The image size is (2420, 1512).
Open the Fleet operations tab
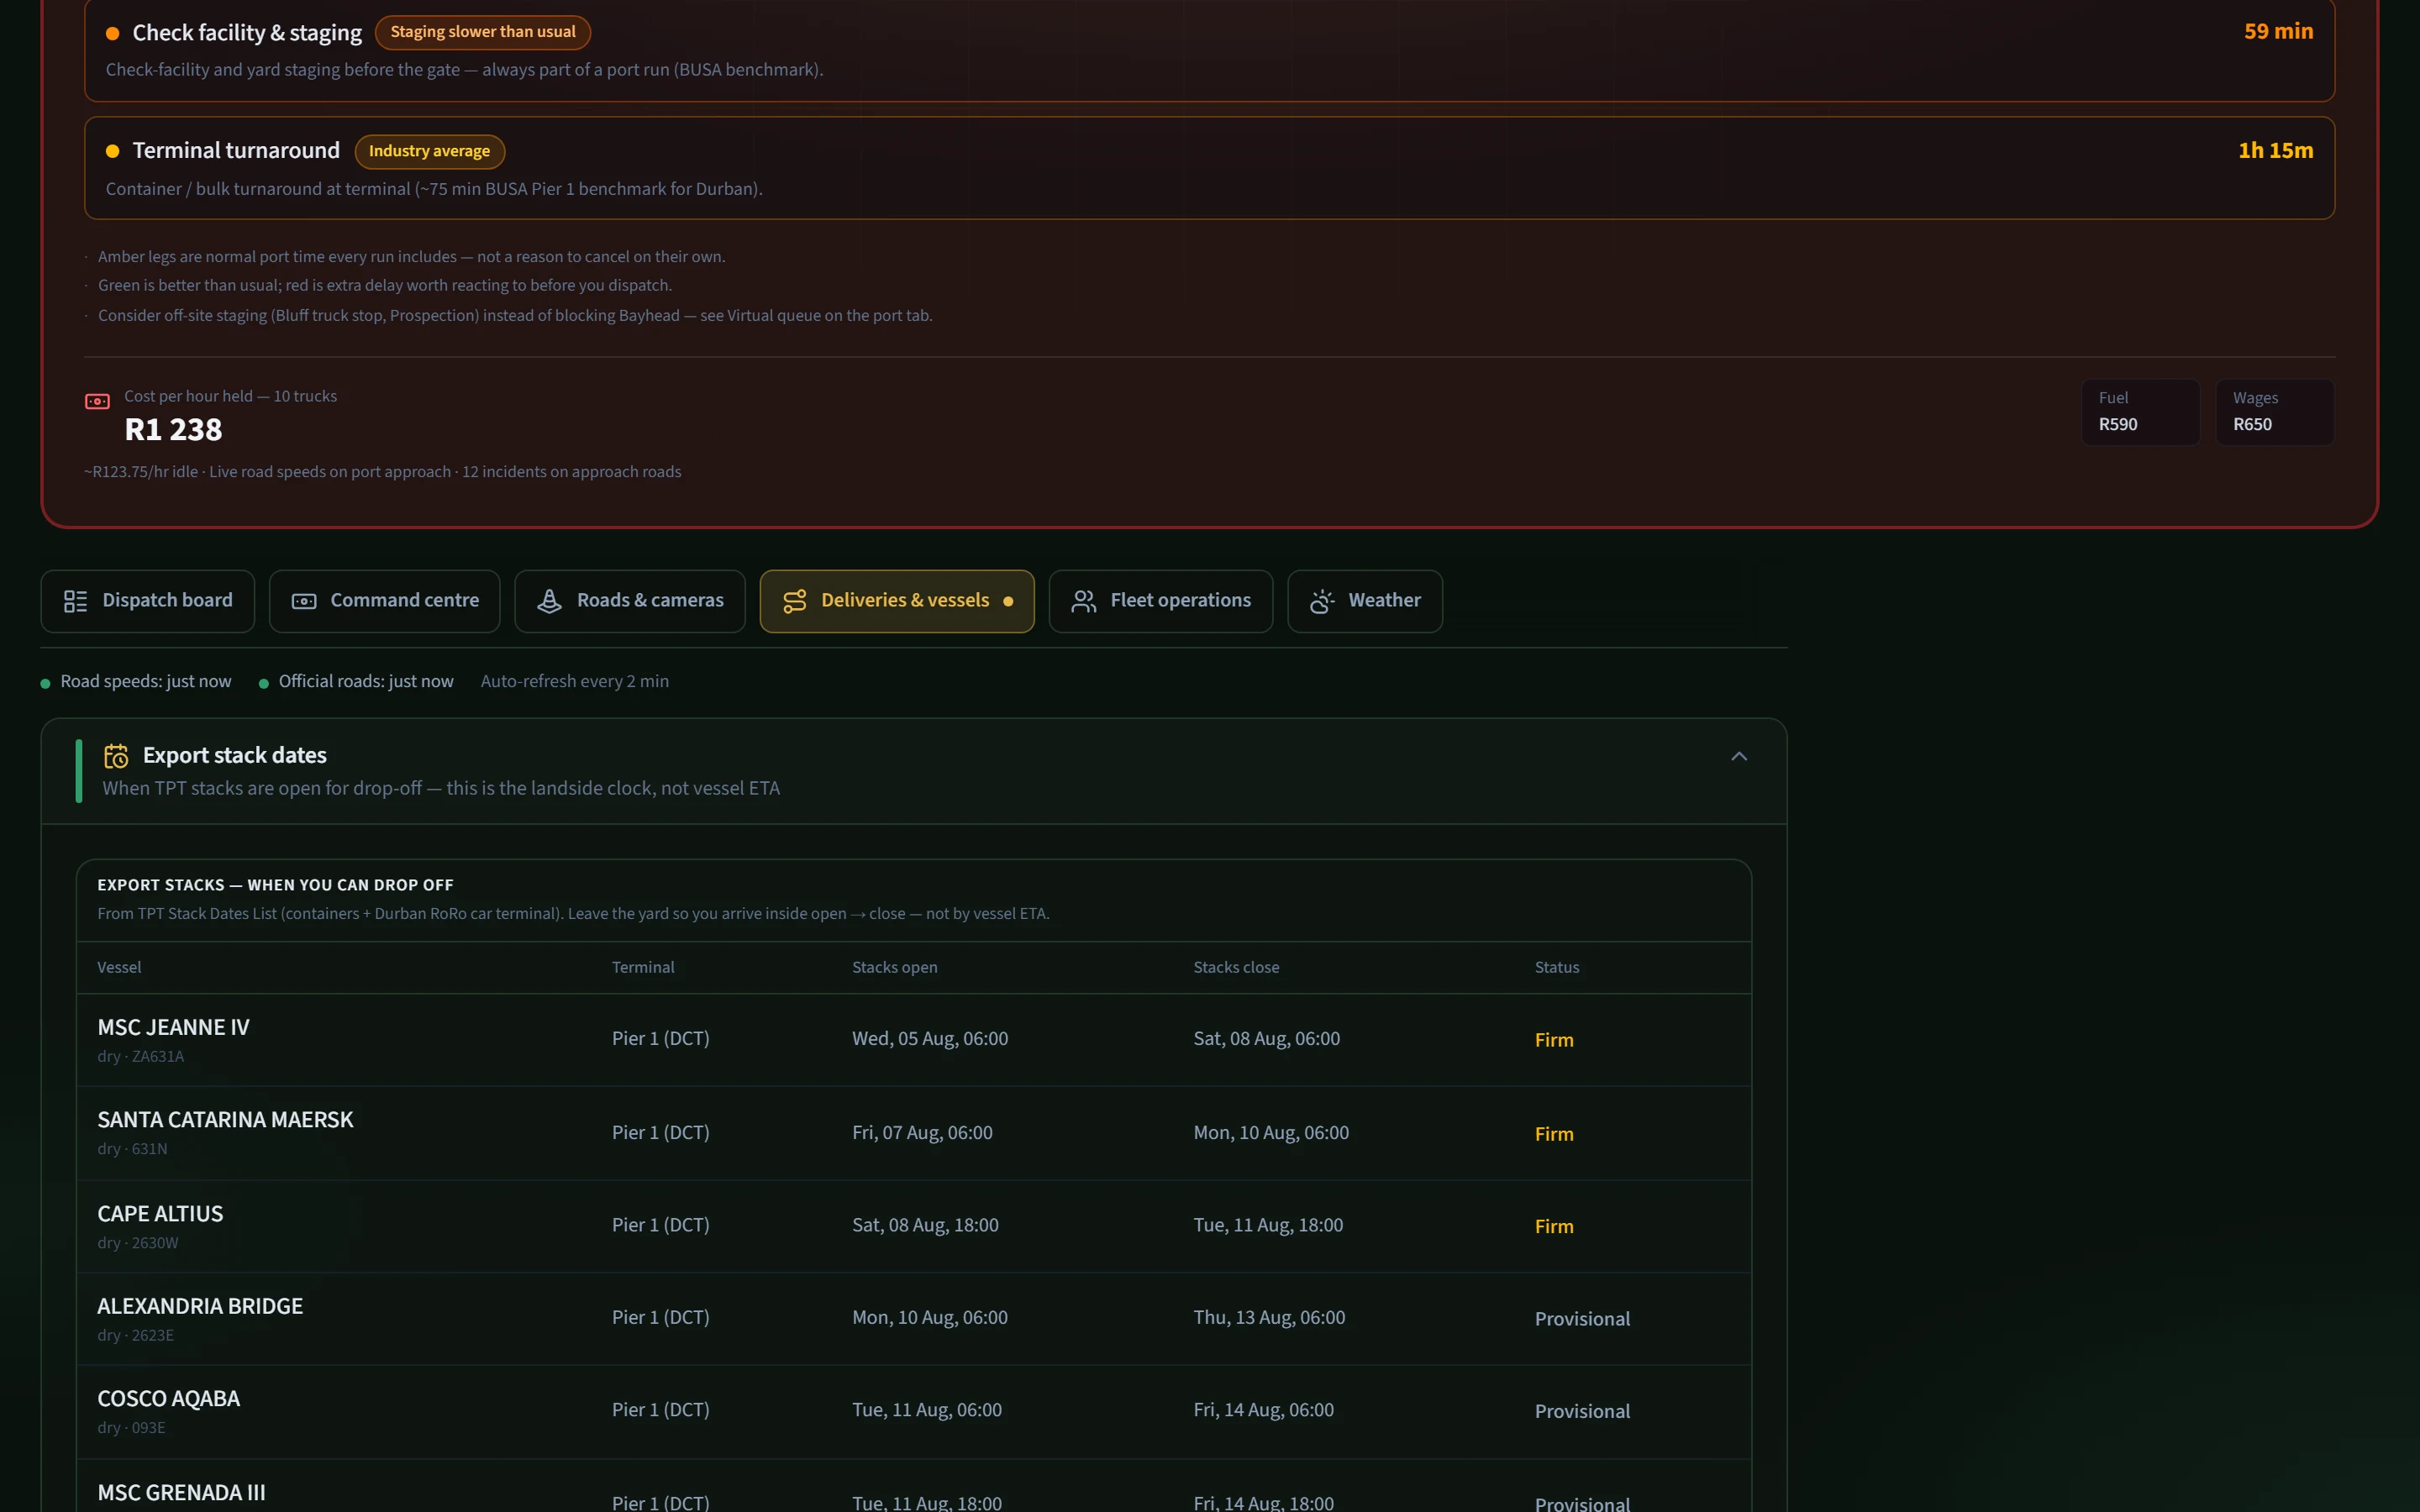(1161, 601)
